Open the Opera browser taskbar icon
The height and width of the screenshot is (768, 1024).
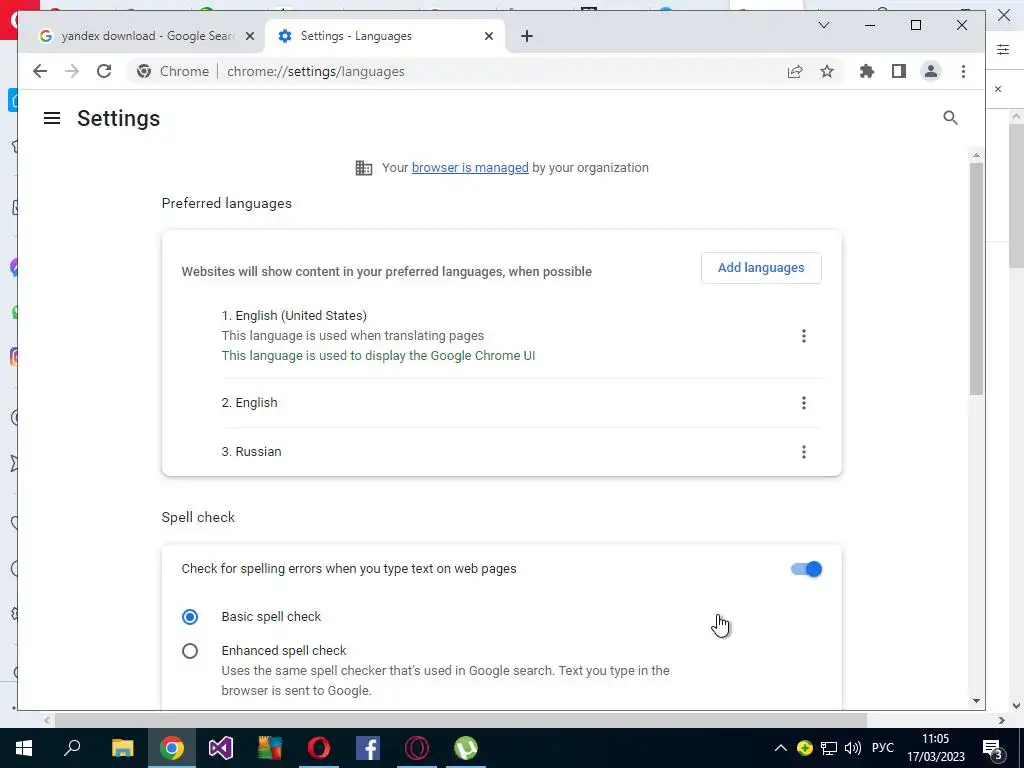319,748
